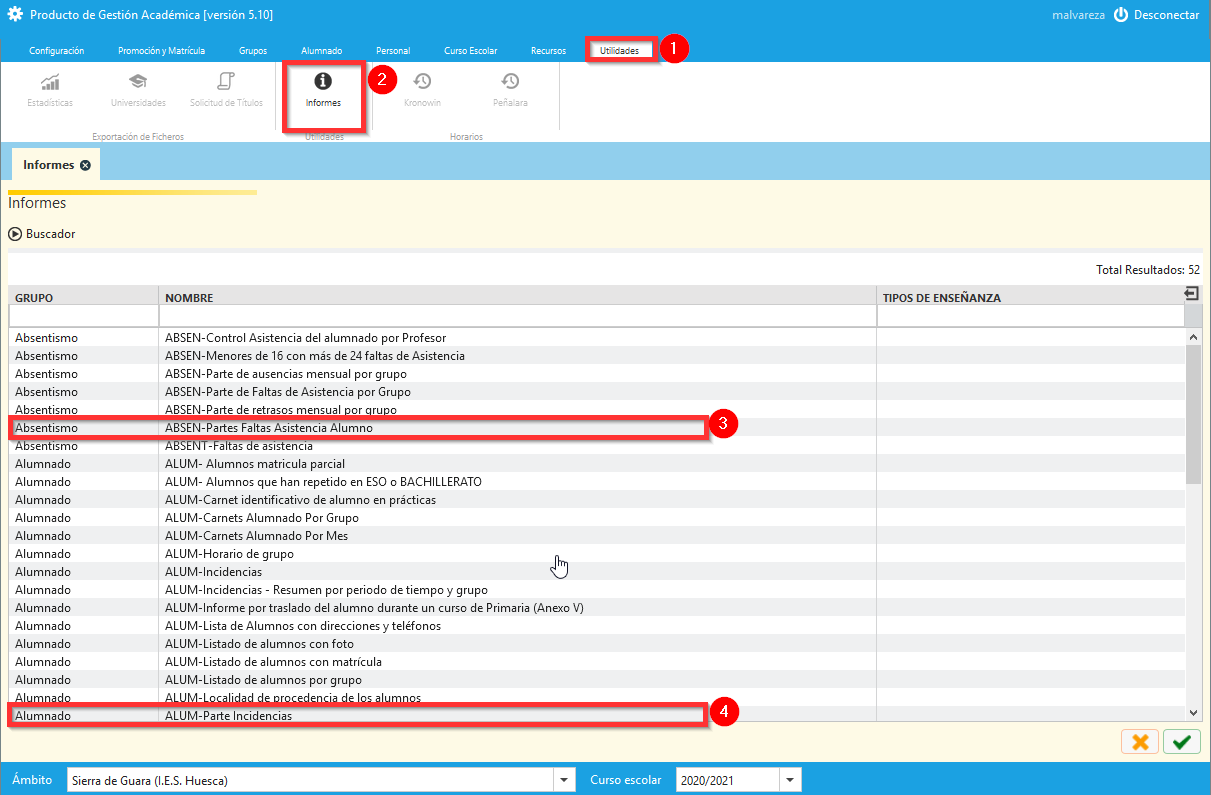The height and width of the screenshot is (795, 1211).
Task: Click TIPOS DE ENSEÑANZA filter field
Action: 1030,316
